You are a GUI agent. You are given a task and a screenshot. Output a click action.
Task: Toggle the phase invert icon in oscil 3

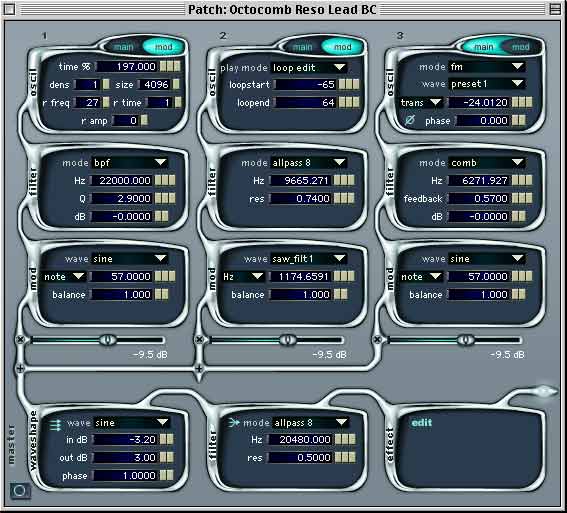click(x=409, y=120)
